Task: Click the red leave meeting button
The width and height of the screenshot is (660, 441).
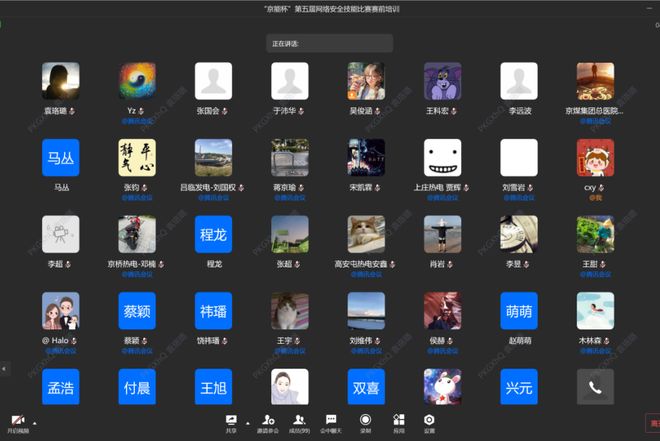Action: (653, 423)
